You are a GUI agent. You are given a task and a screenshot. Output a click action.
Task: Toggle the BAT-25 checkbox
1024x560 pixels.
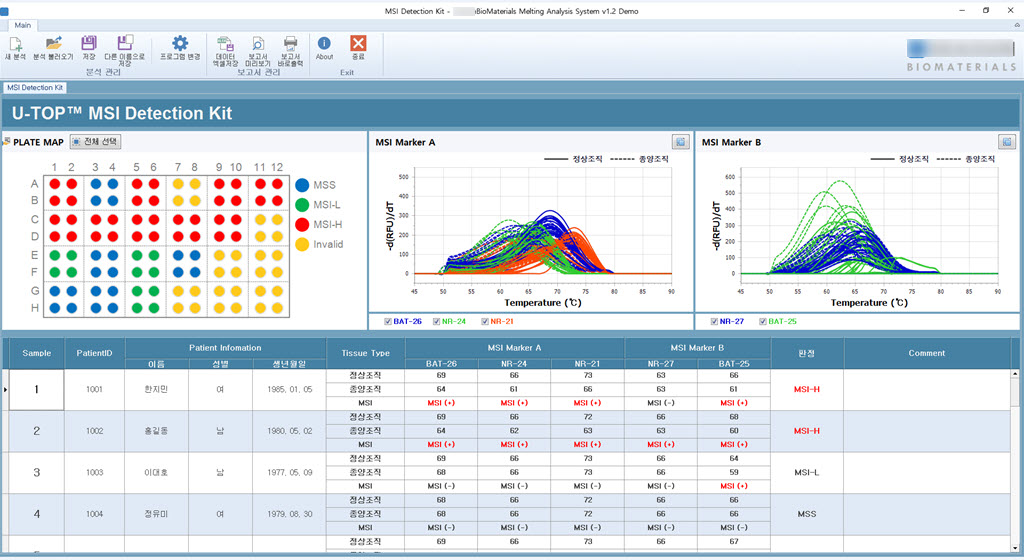tap(762, 321)
